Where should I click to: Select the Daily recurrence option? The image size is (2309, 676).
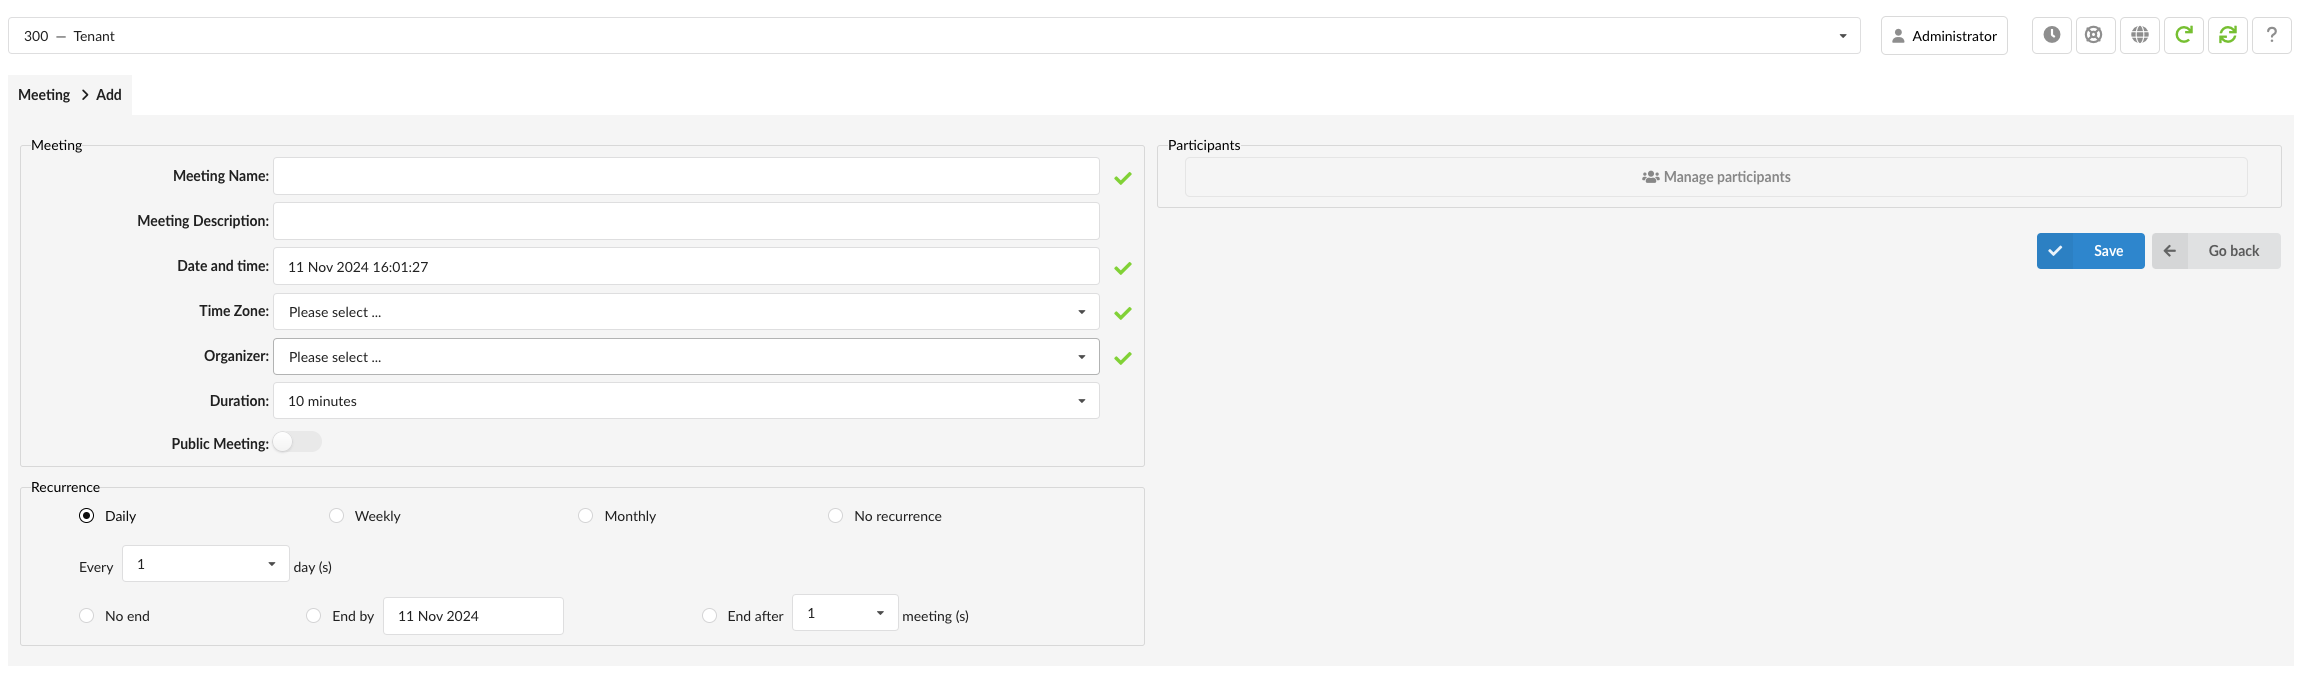point(87,516)
